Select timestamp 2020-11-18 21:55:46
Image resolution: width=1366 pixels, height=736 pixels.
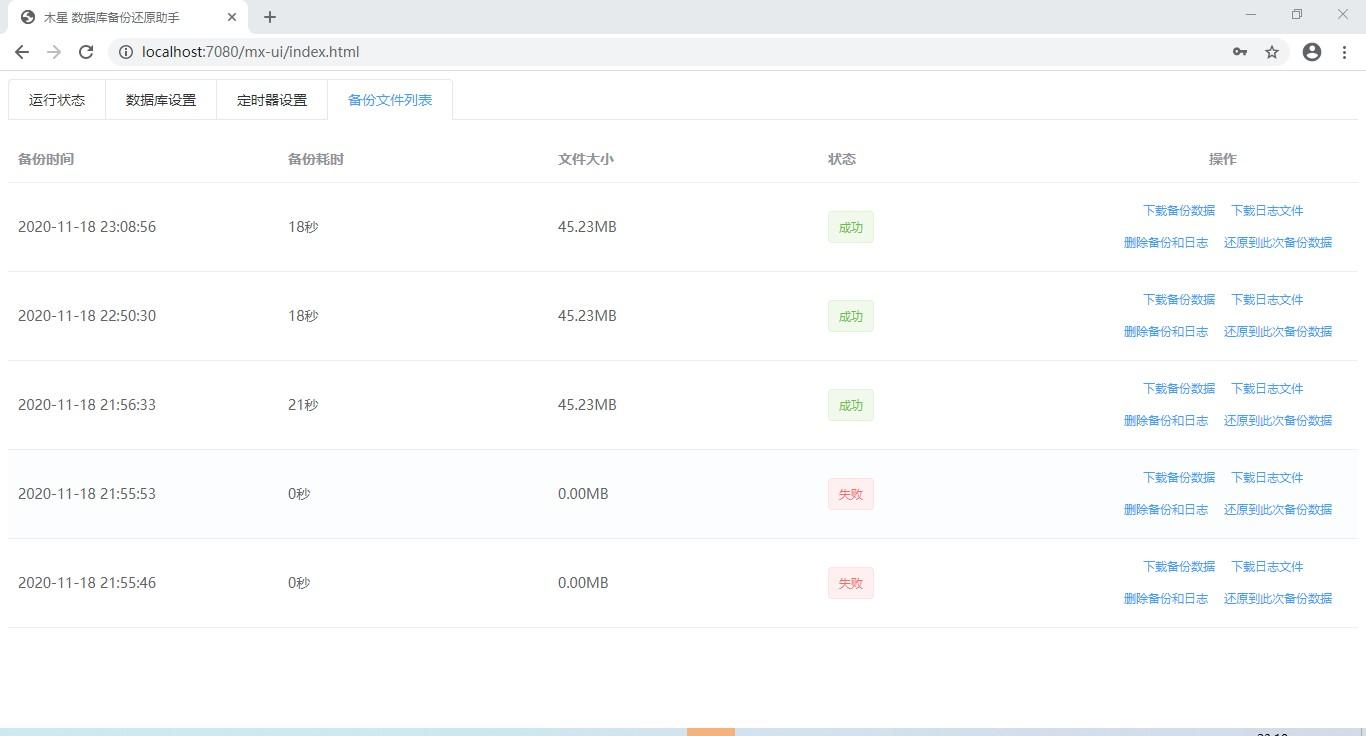[x=87, y=583]
